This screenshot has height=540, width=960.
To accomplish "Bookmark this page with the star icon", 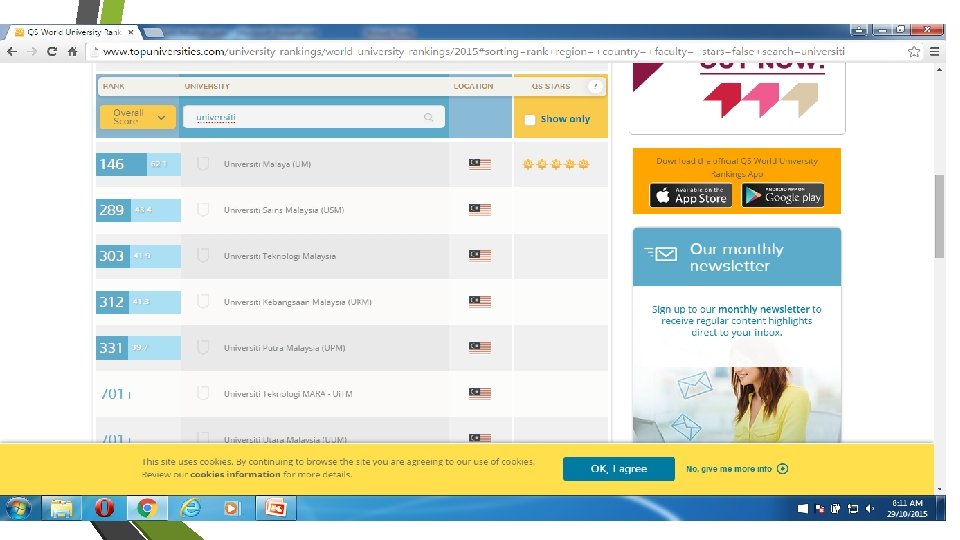I will click(913, 51).
